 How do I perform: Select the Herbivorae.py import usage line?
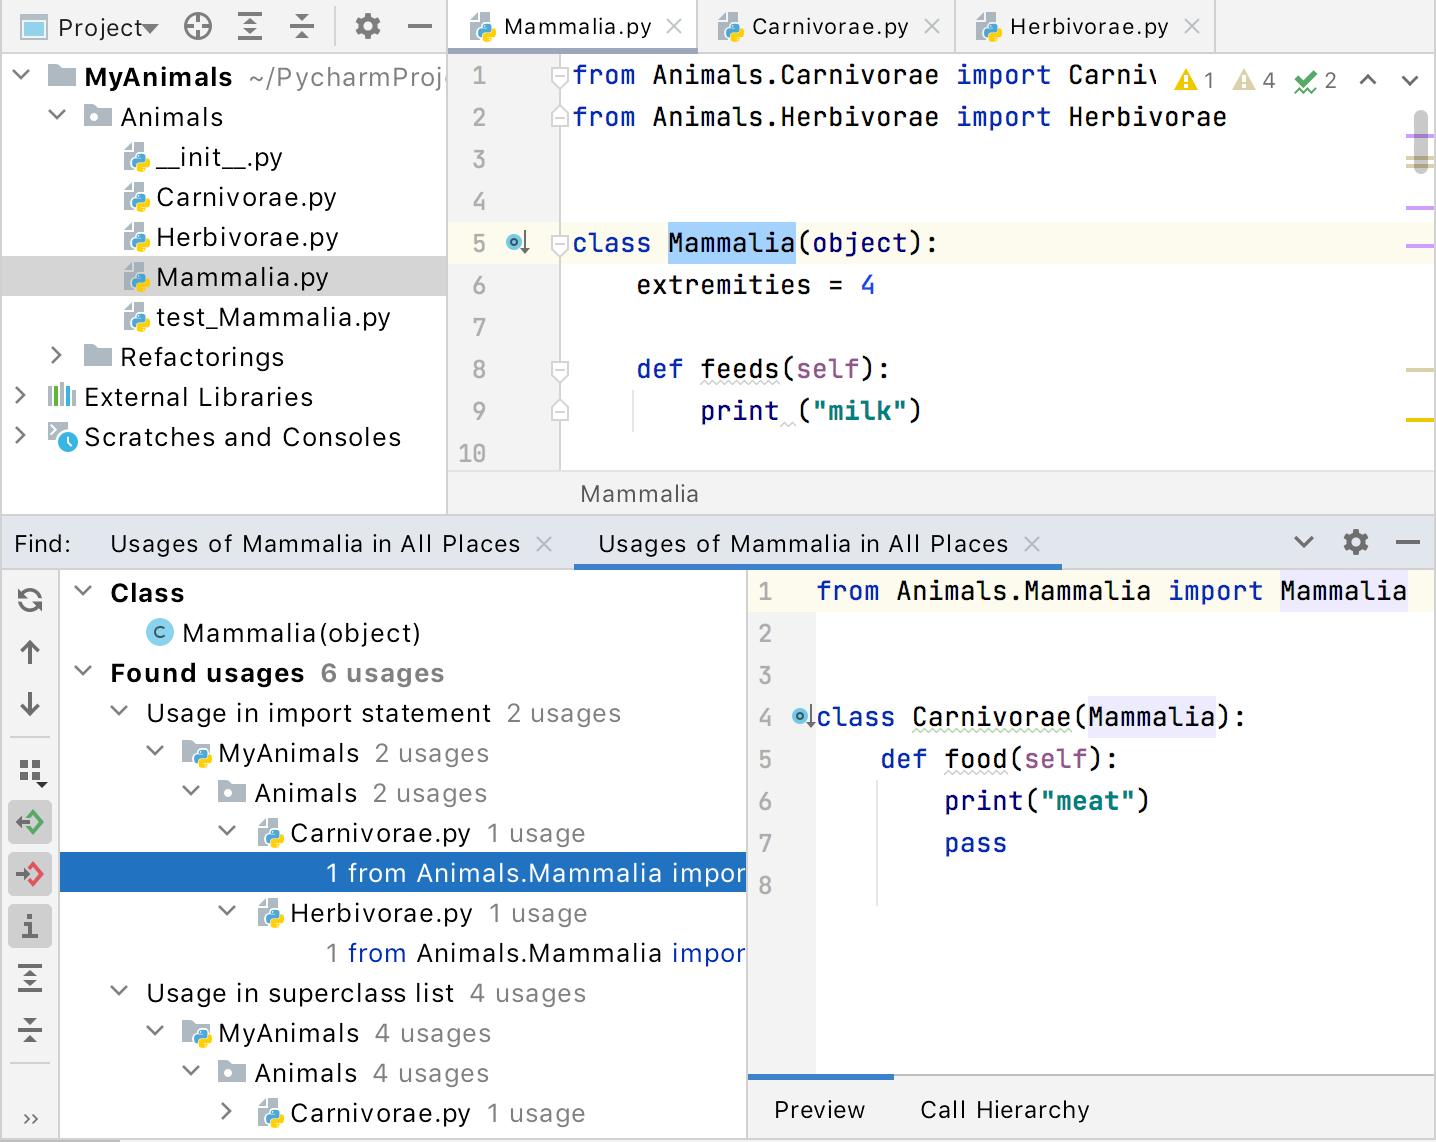tap(535, 953)
